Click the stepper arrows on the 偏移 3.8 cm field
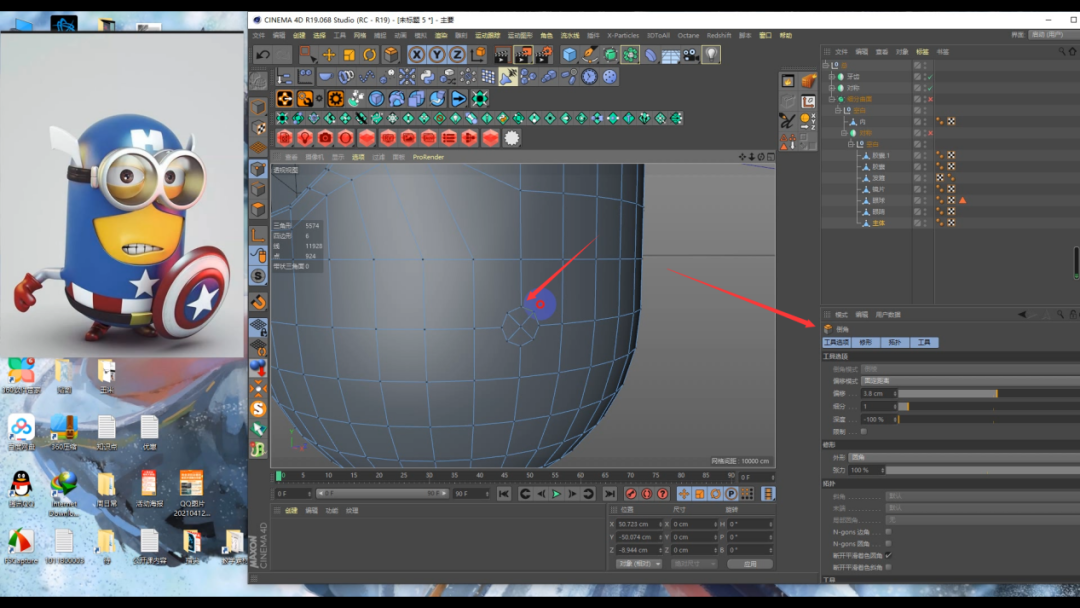1080x608 pixels. (x=895, y=393)
